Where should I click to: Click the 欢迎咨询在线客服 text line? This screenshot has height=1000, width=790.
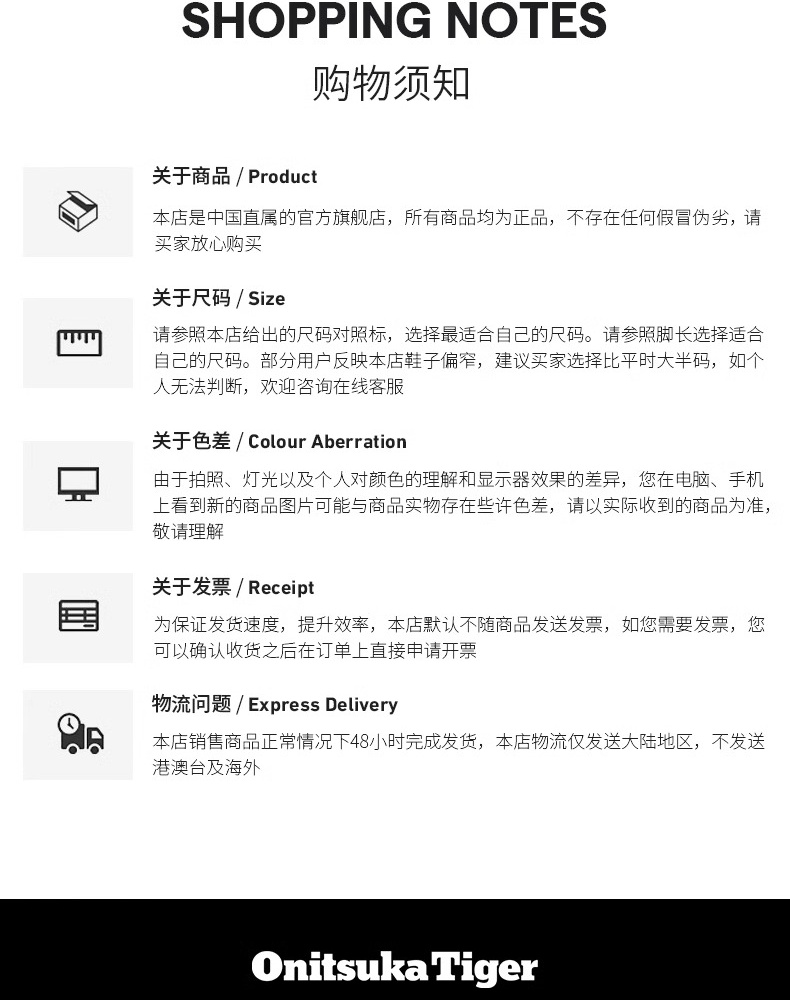click(332, 386)
